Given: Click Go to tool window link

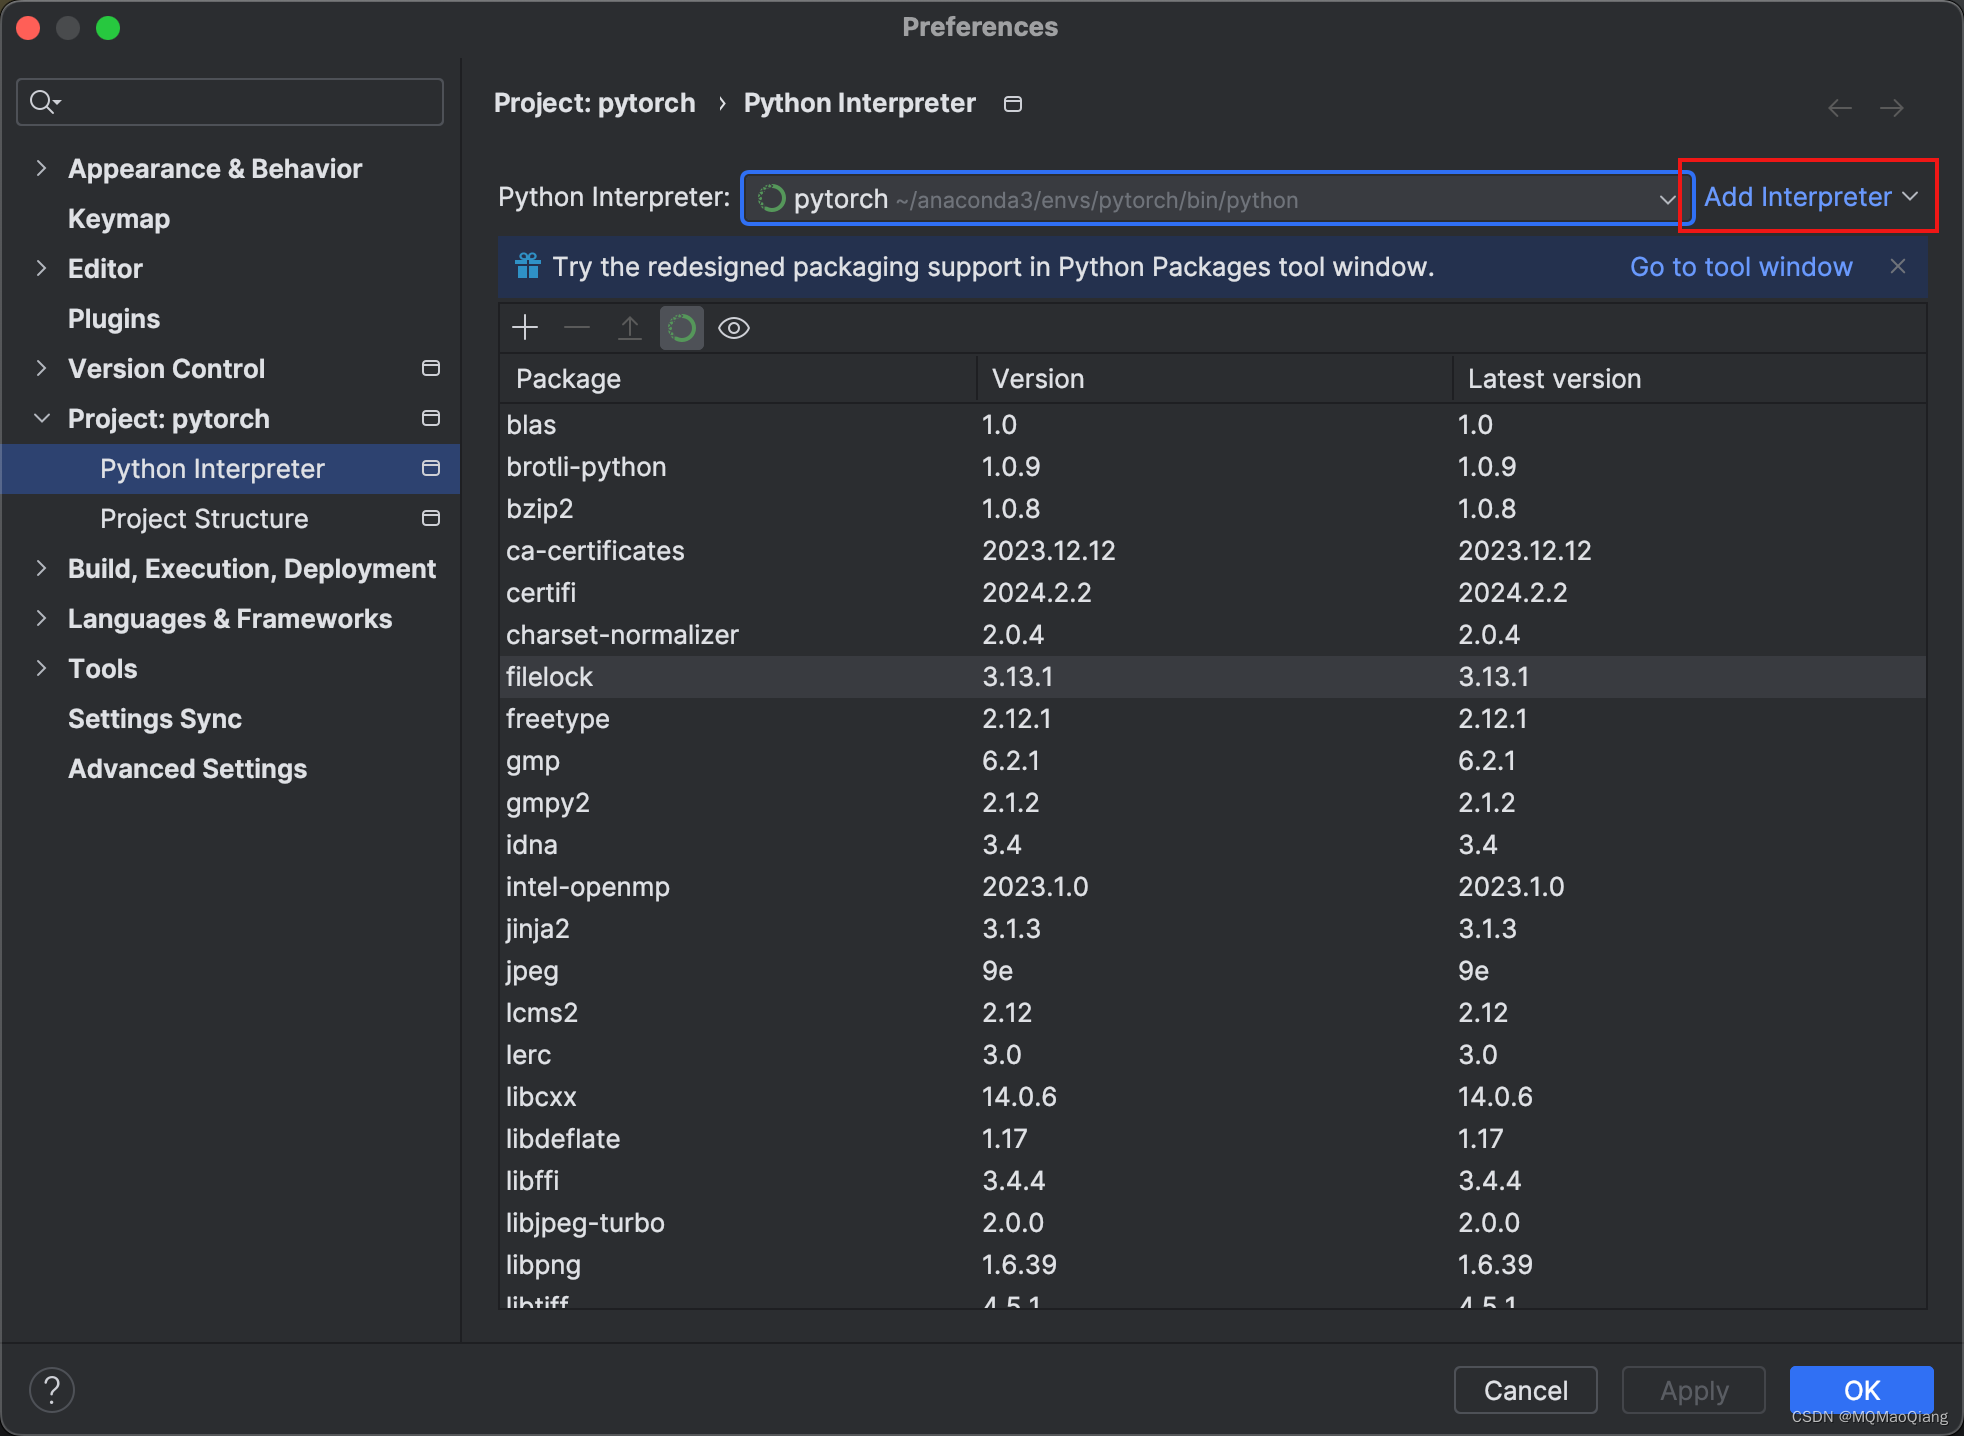Looking at the screenshot, I should pyautogui.click(x=1741, y=267).
